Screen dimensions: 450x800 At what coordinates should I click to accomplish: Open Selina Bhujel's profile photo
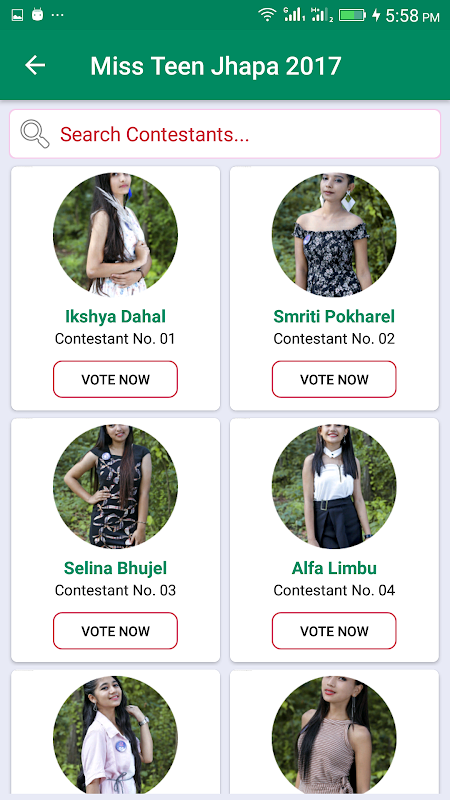115,487
